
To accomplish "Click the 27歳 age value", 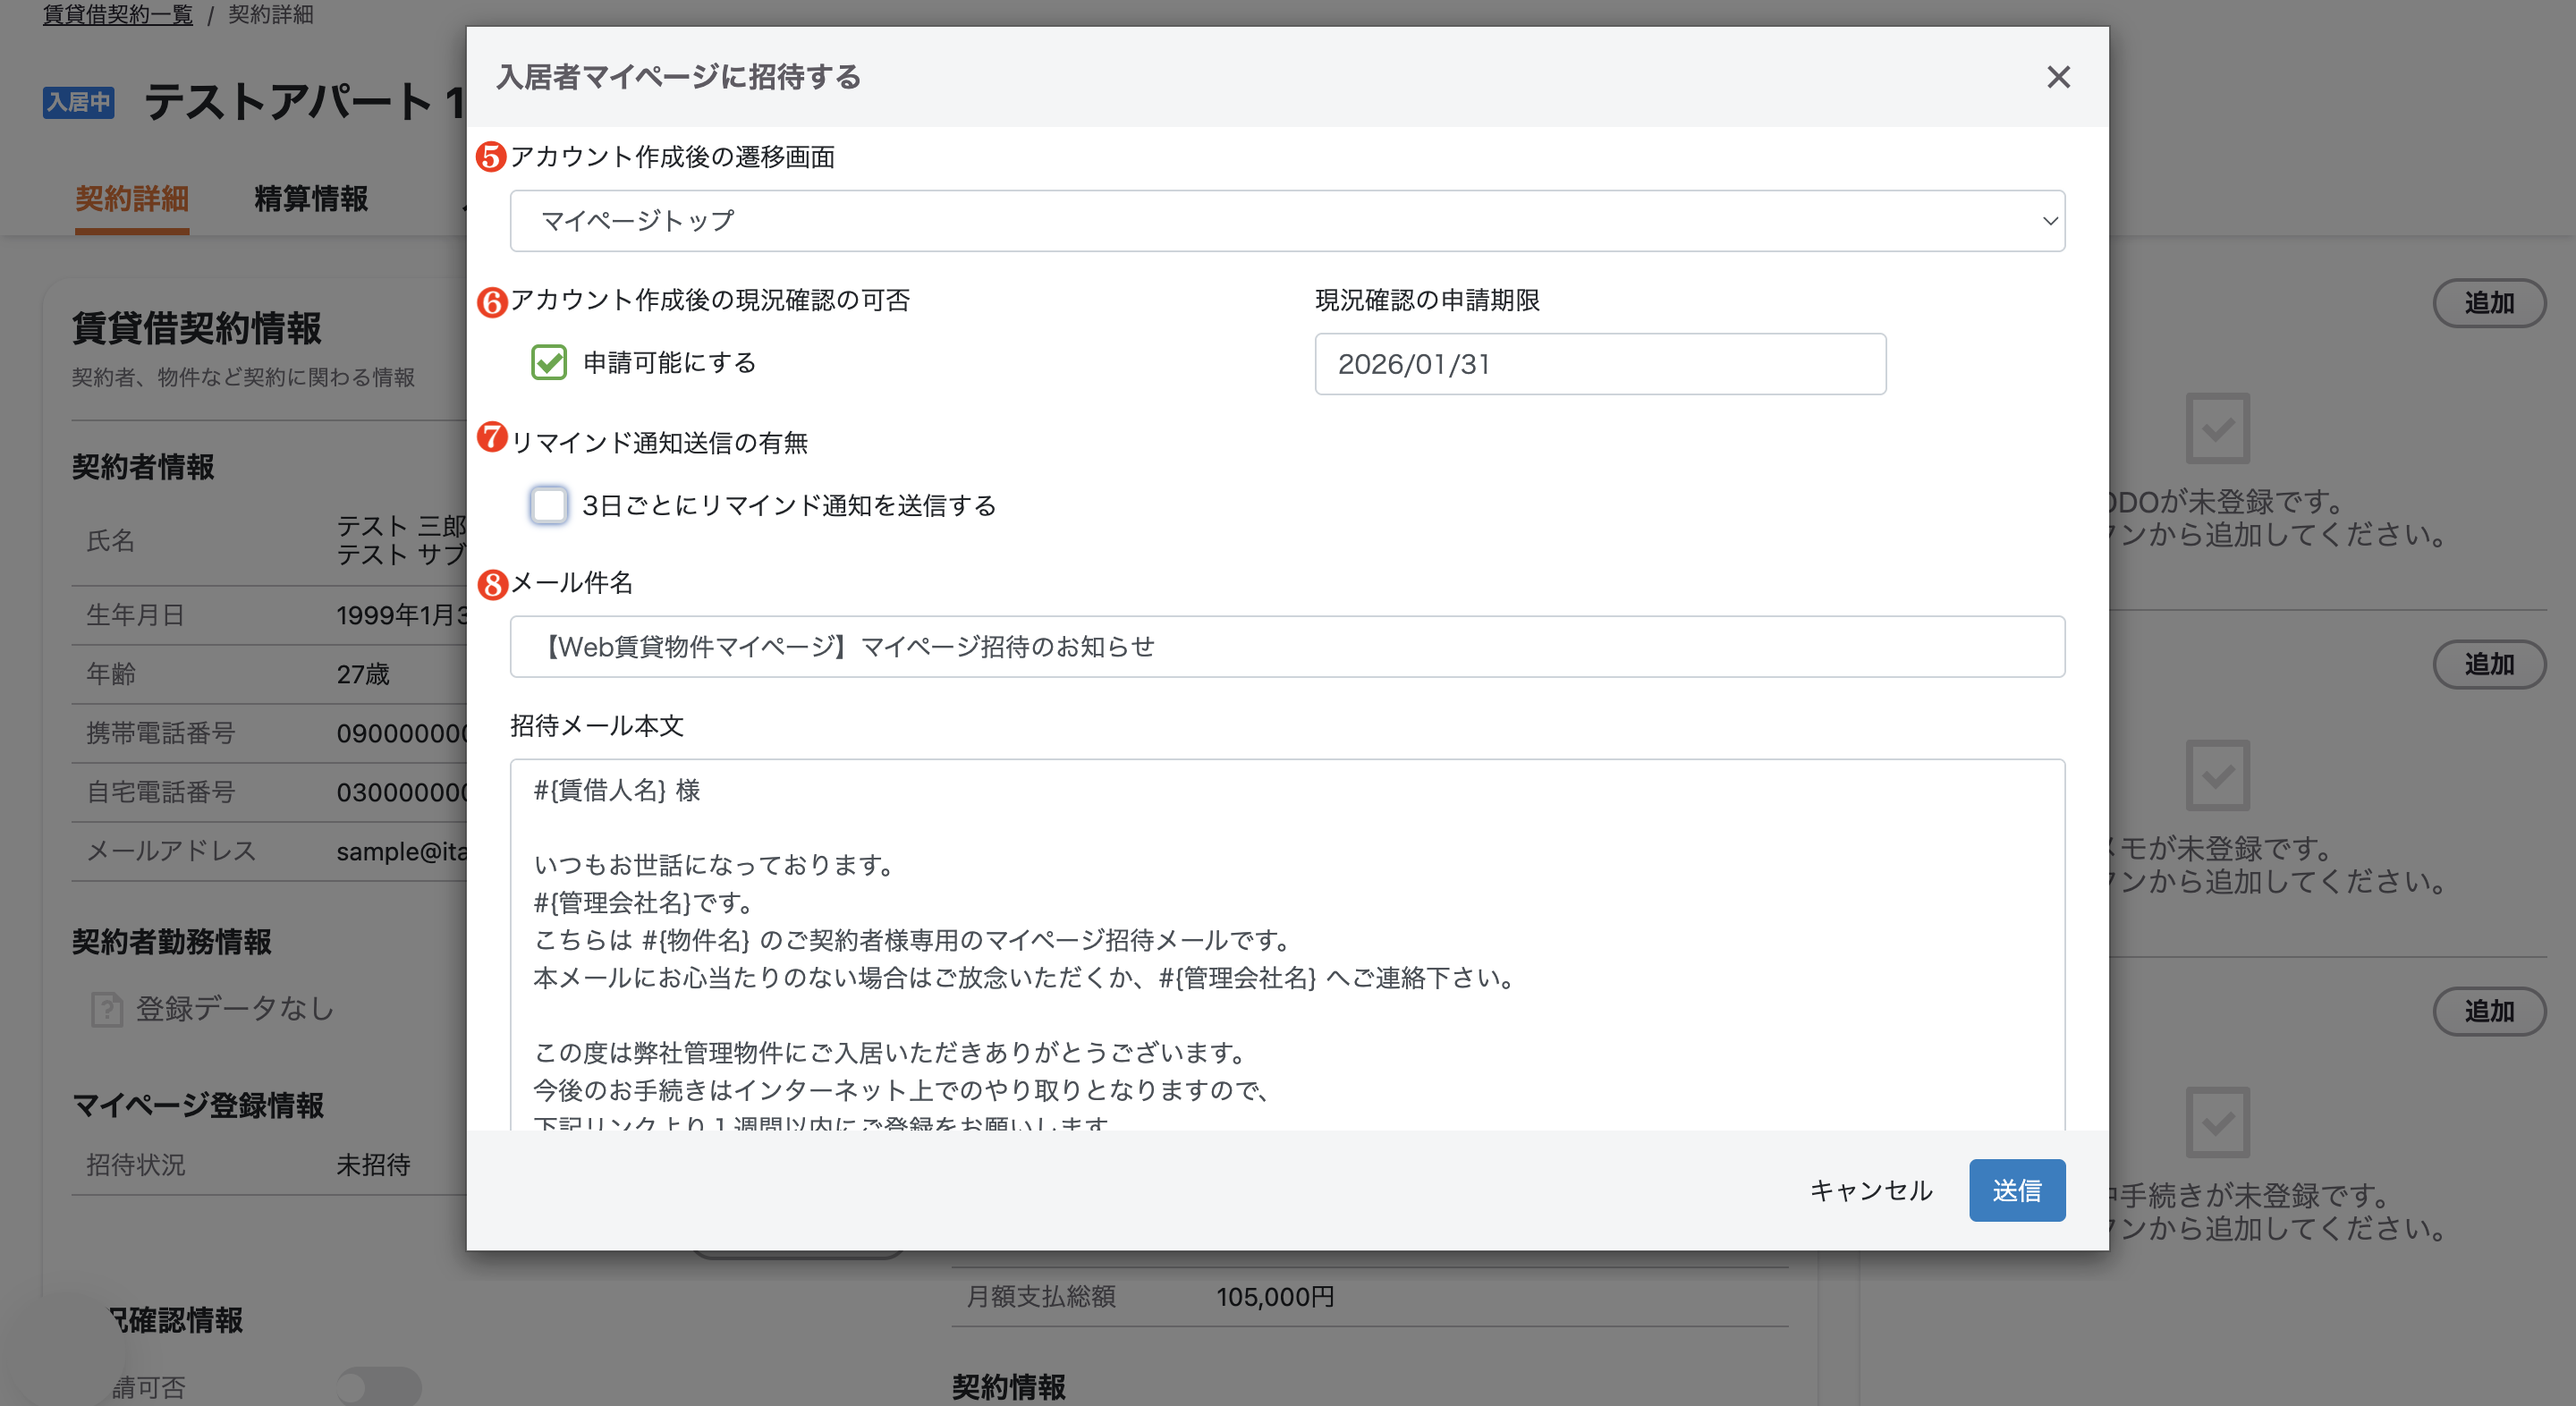I will 363,674.
